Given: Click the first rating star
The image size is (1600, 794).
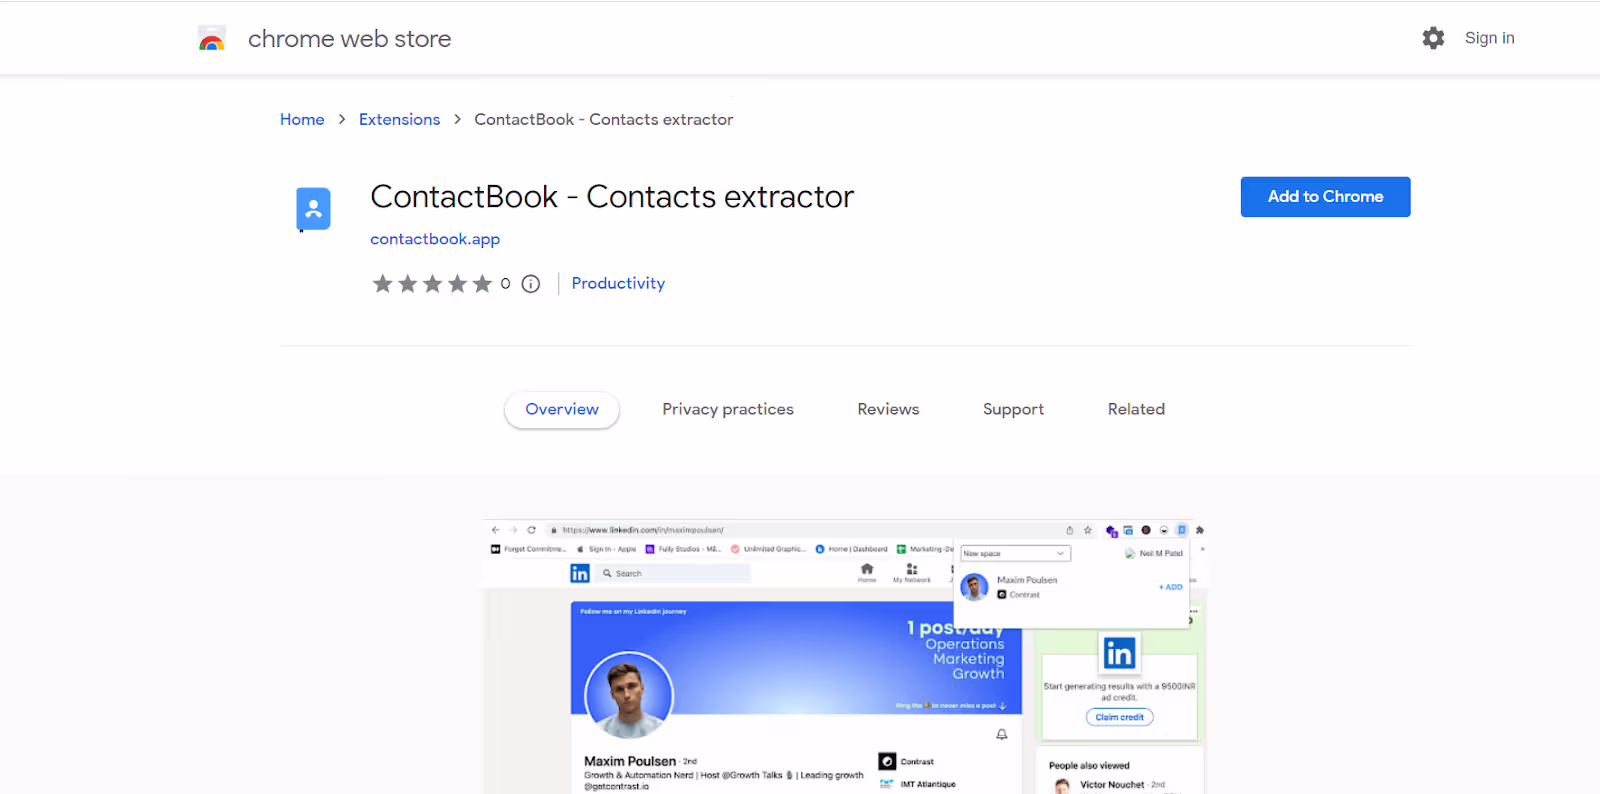Looking at the screenshot, I should coord(382,284).
